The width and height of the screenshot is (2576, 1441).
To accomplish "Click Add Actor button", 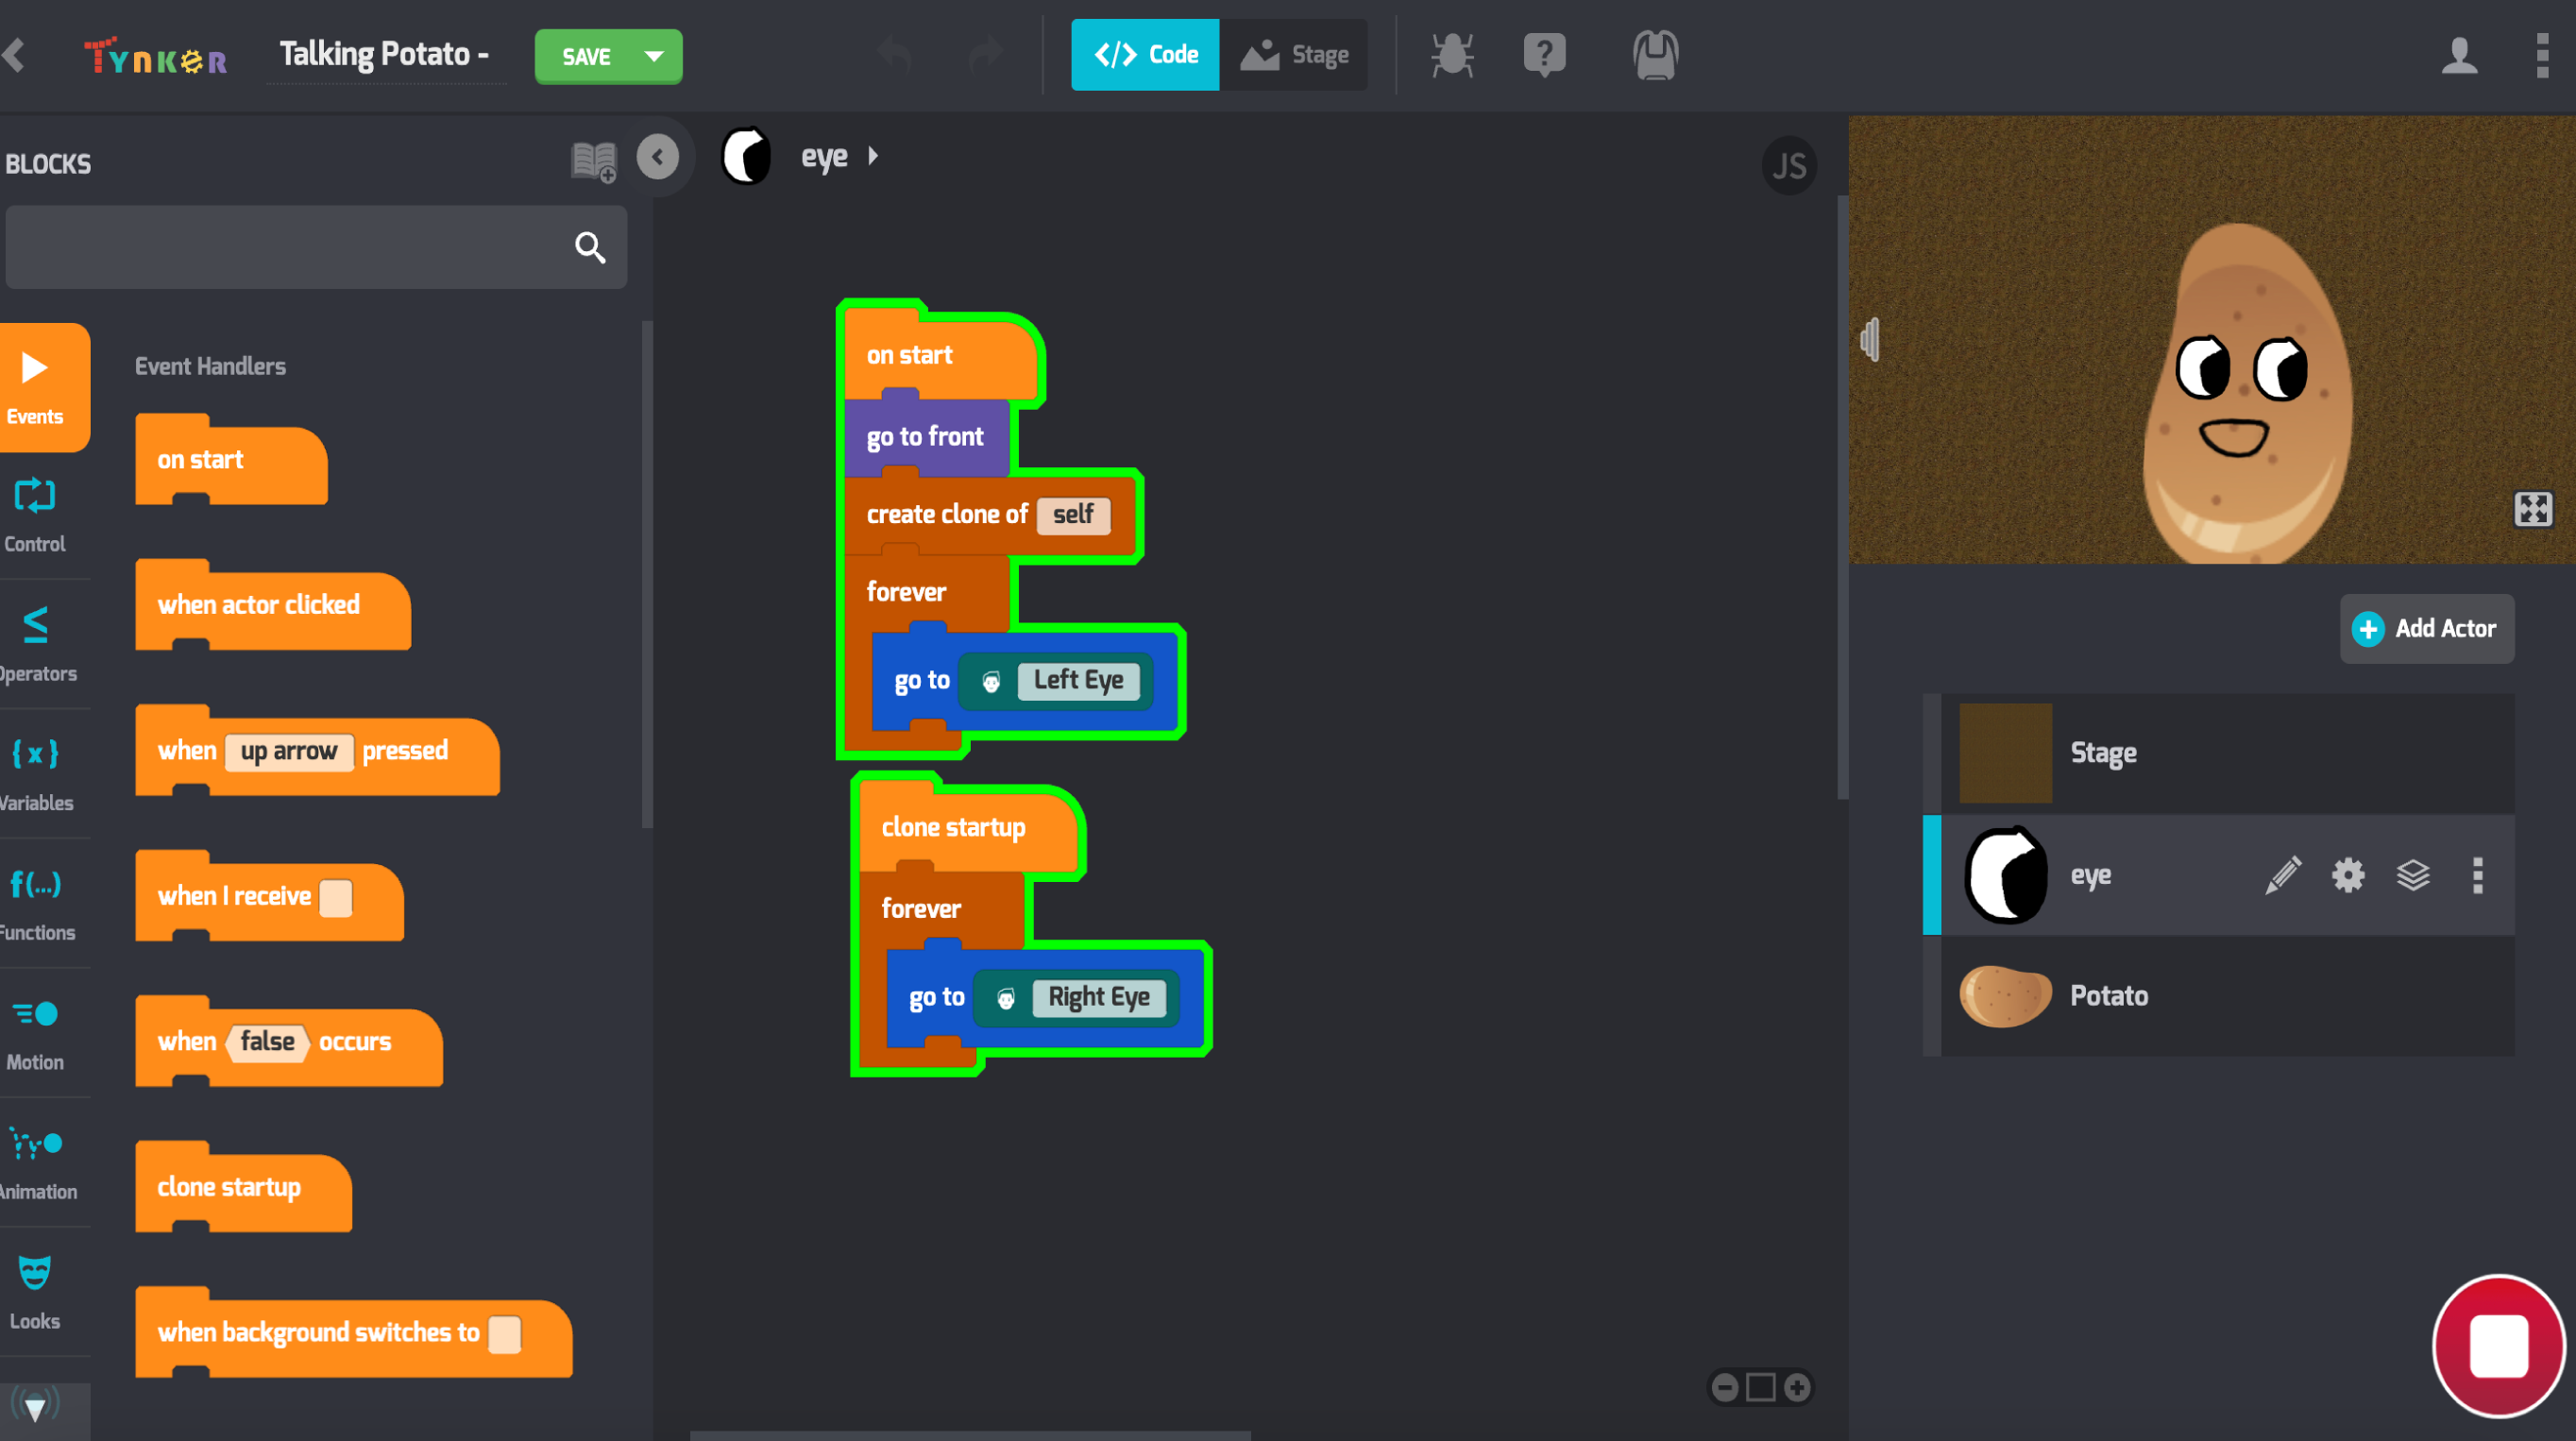I will (2425, 628).
